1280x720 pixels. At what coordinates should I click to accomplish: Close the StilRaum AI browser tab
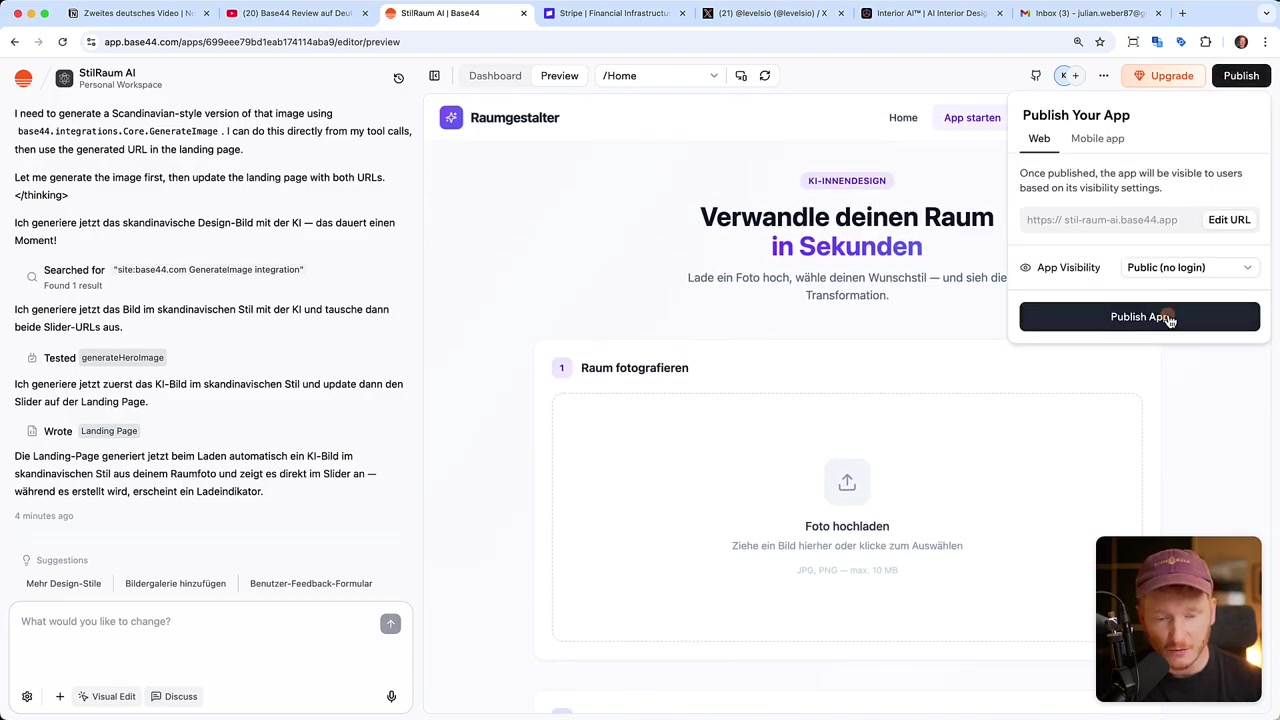pyautogui.click(x=523, y=13)
